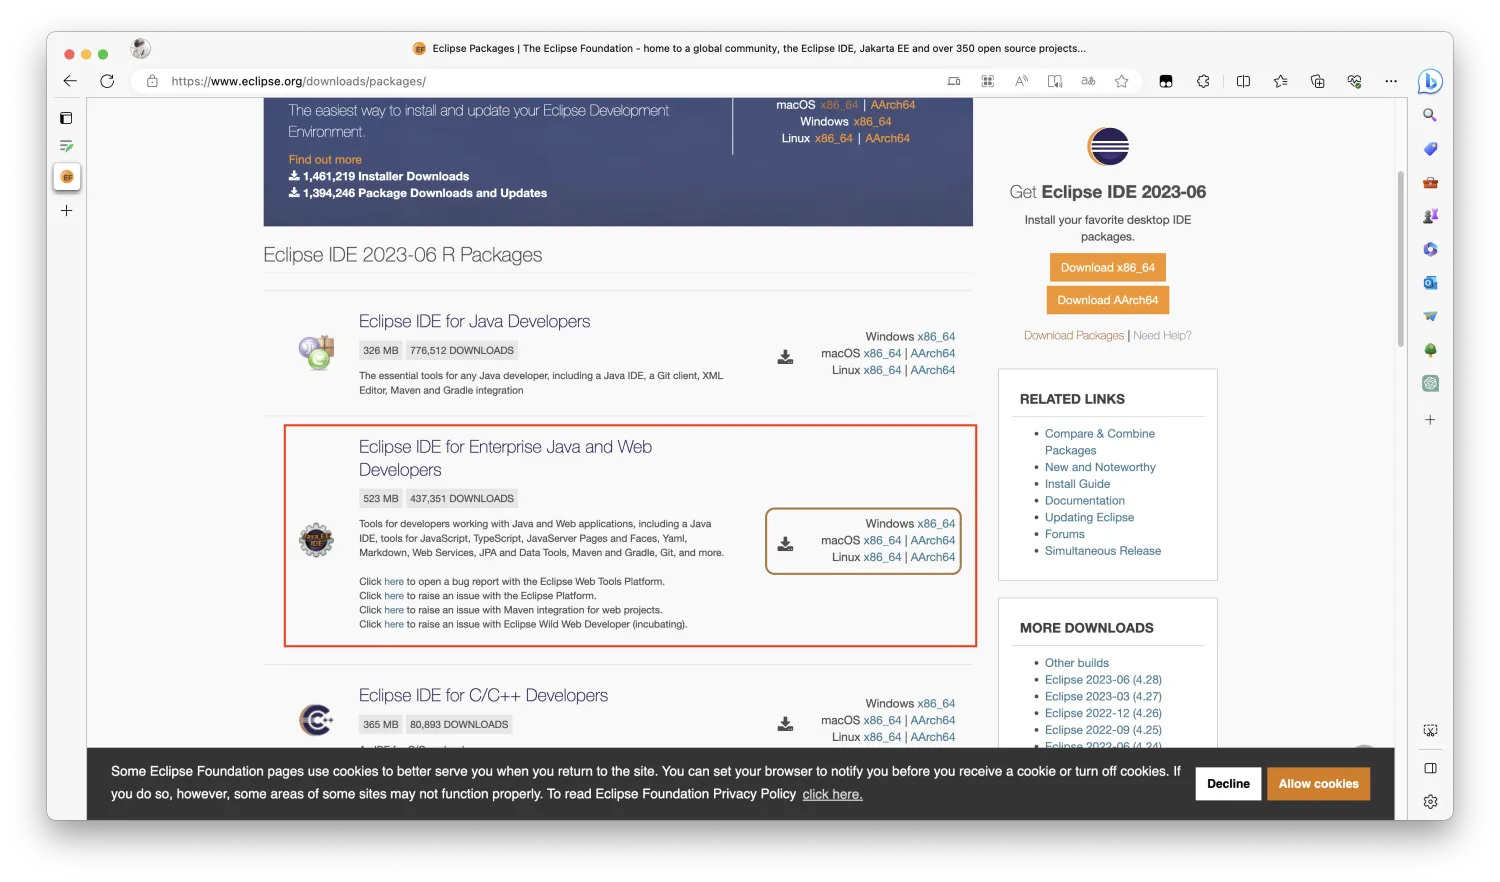Open a new tab with plus button

pyautogui.click(x=67, y=211)
